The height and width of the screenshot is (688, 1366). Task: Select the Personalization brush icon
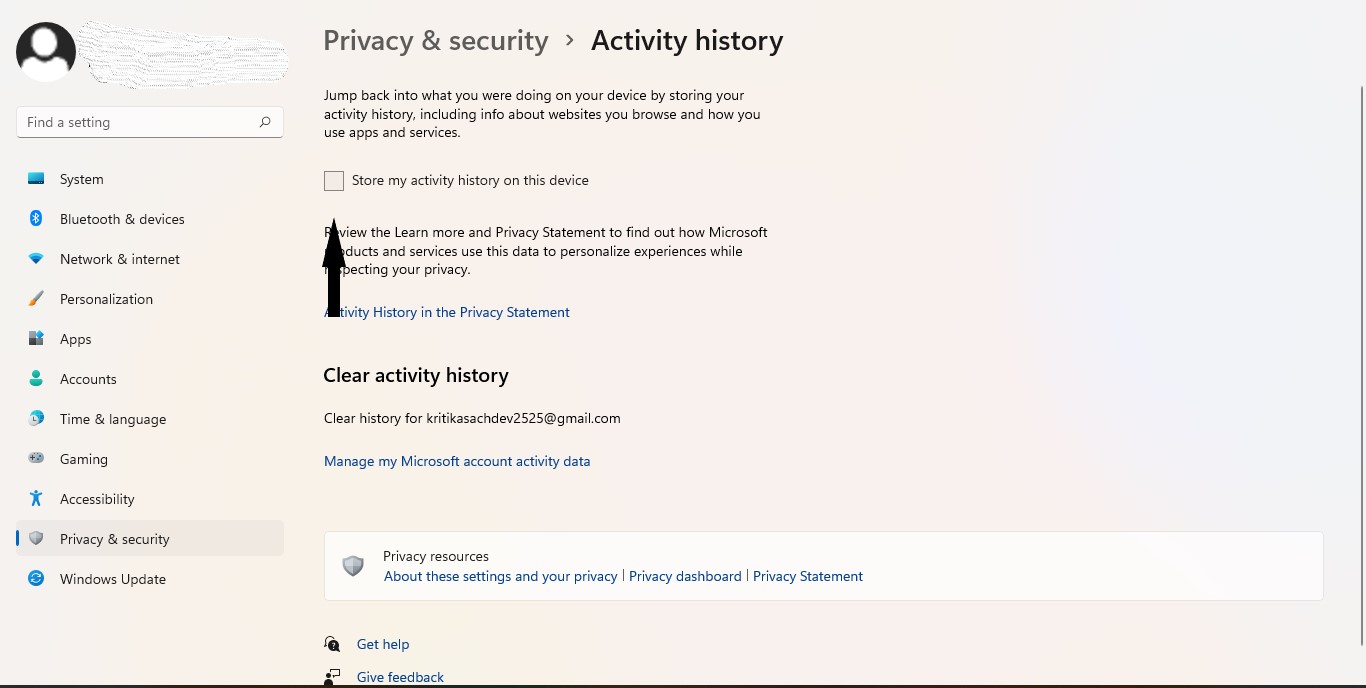[36, 299]
